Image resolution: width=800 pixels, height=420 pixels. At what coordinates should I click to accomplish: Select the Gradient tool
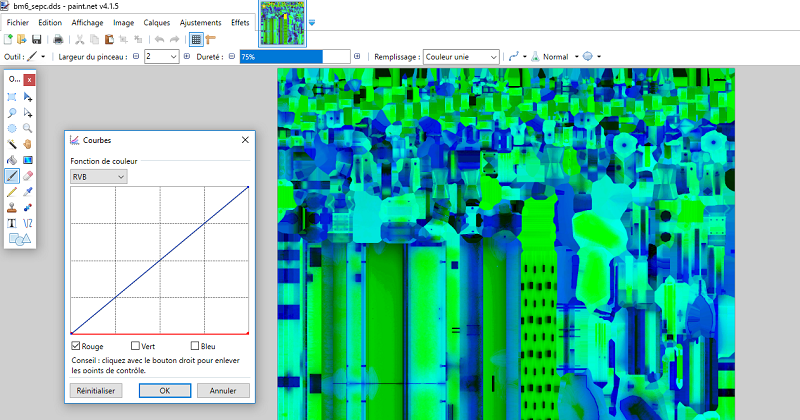[28, 160]
